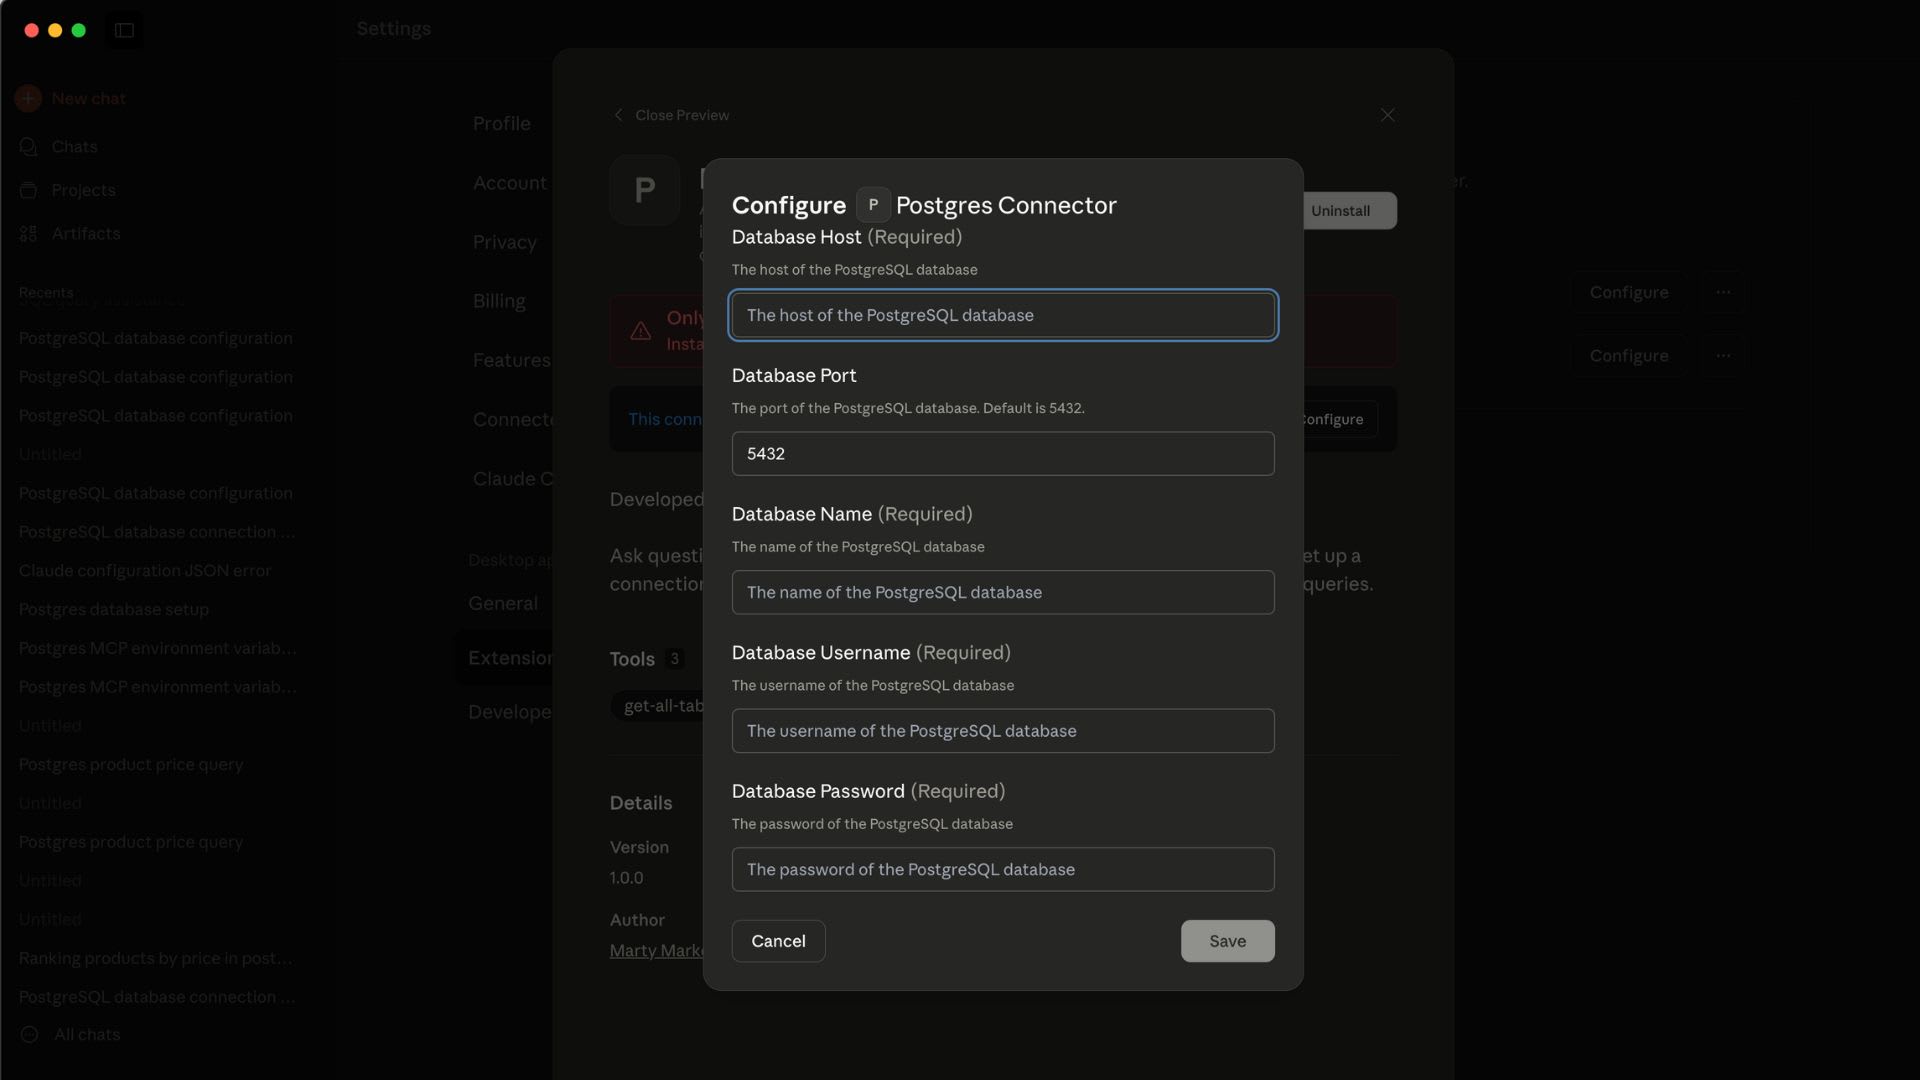The image size is (1920, 1080).
Task: Save the connector configuration
Action: click(x=1227, y=941)
